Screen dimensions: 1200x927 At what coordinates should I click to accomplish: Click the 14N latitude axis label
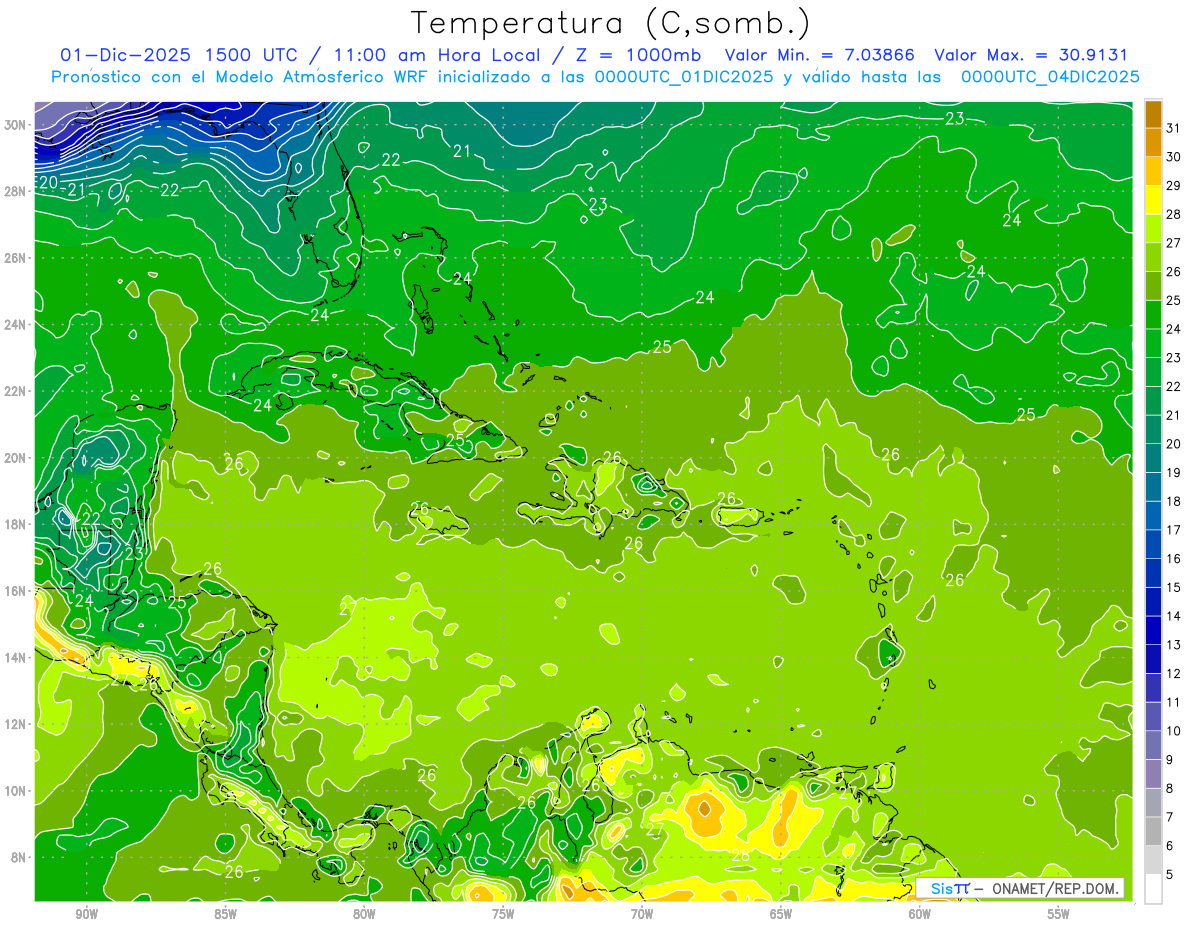point(15,658)
